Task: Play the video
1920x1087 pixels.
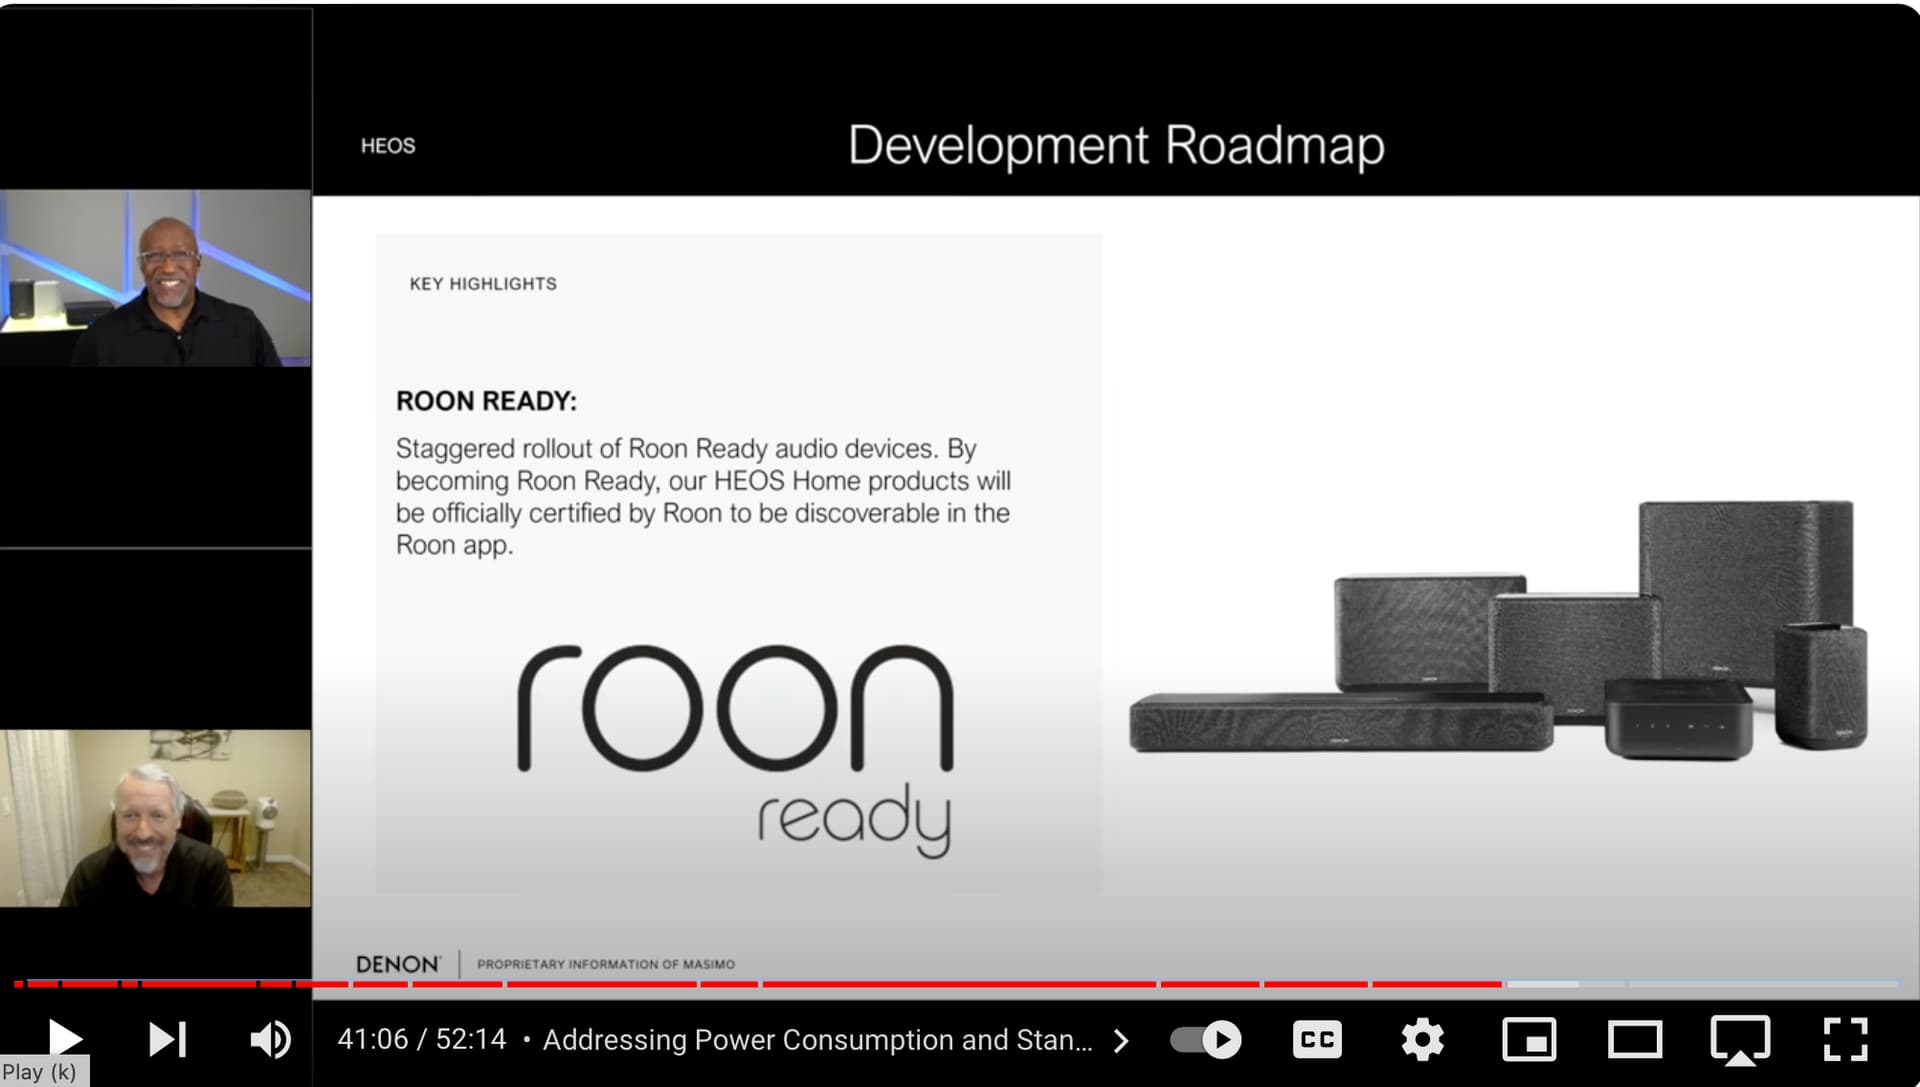Action: pyautogui.click(x=65, y=1039)
